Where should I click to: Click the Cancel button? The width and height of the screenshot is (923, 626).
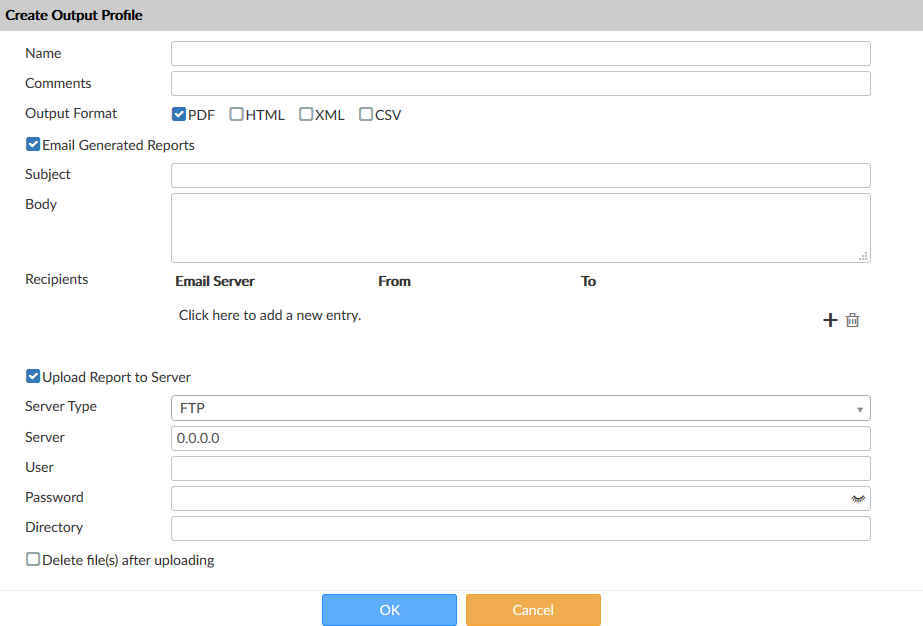click(x=533, y=609)
